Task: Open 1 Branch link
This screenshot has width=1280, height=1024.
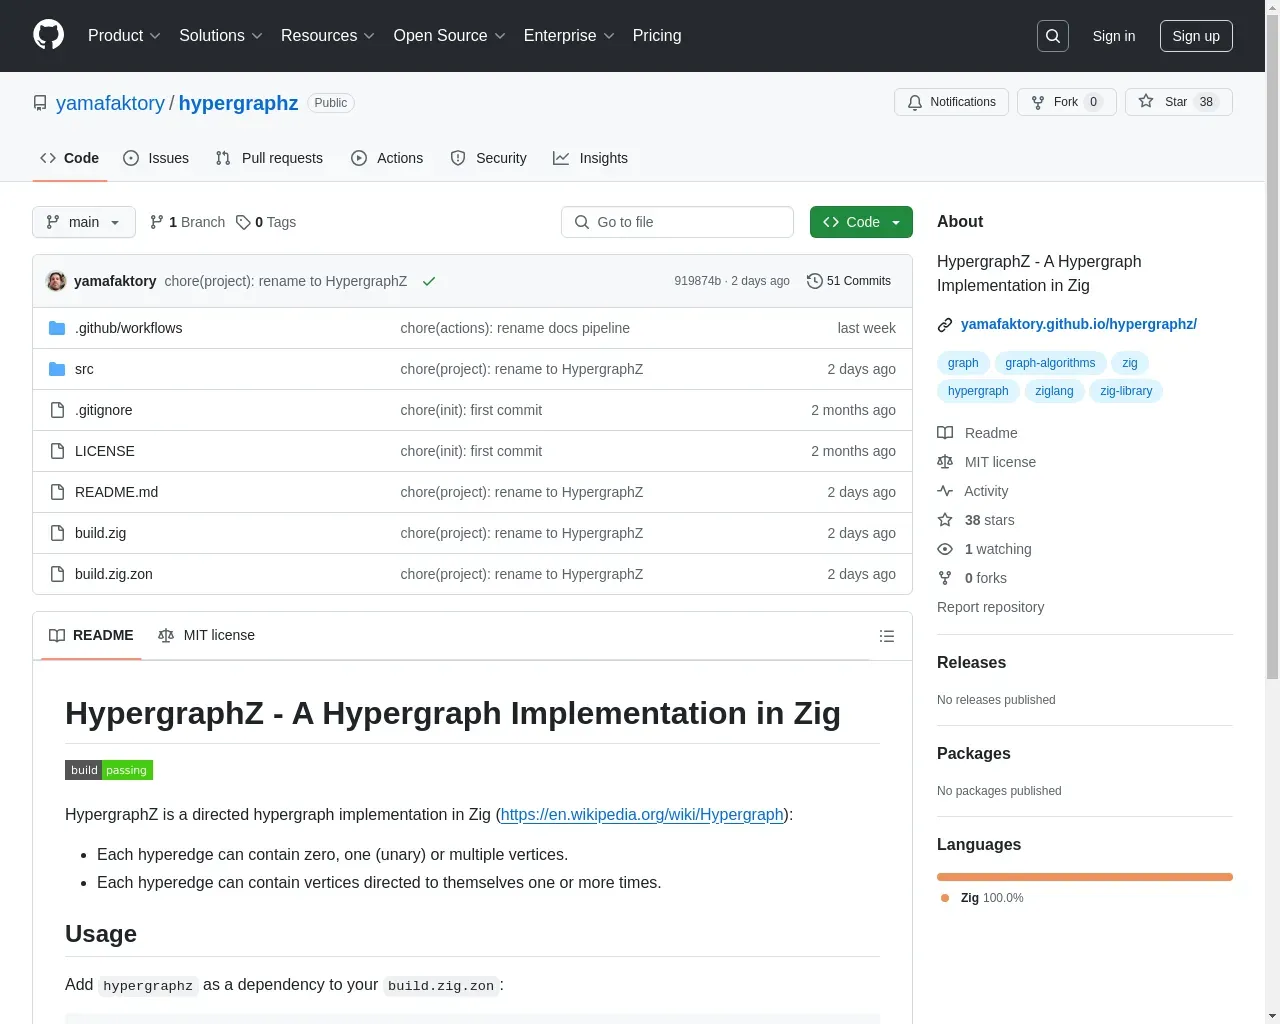Action: pyautogui.click(x=188, y=222)
